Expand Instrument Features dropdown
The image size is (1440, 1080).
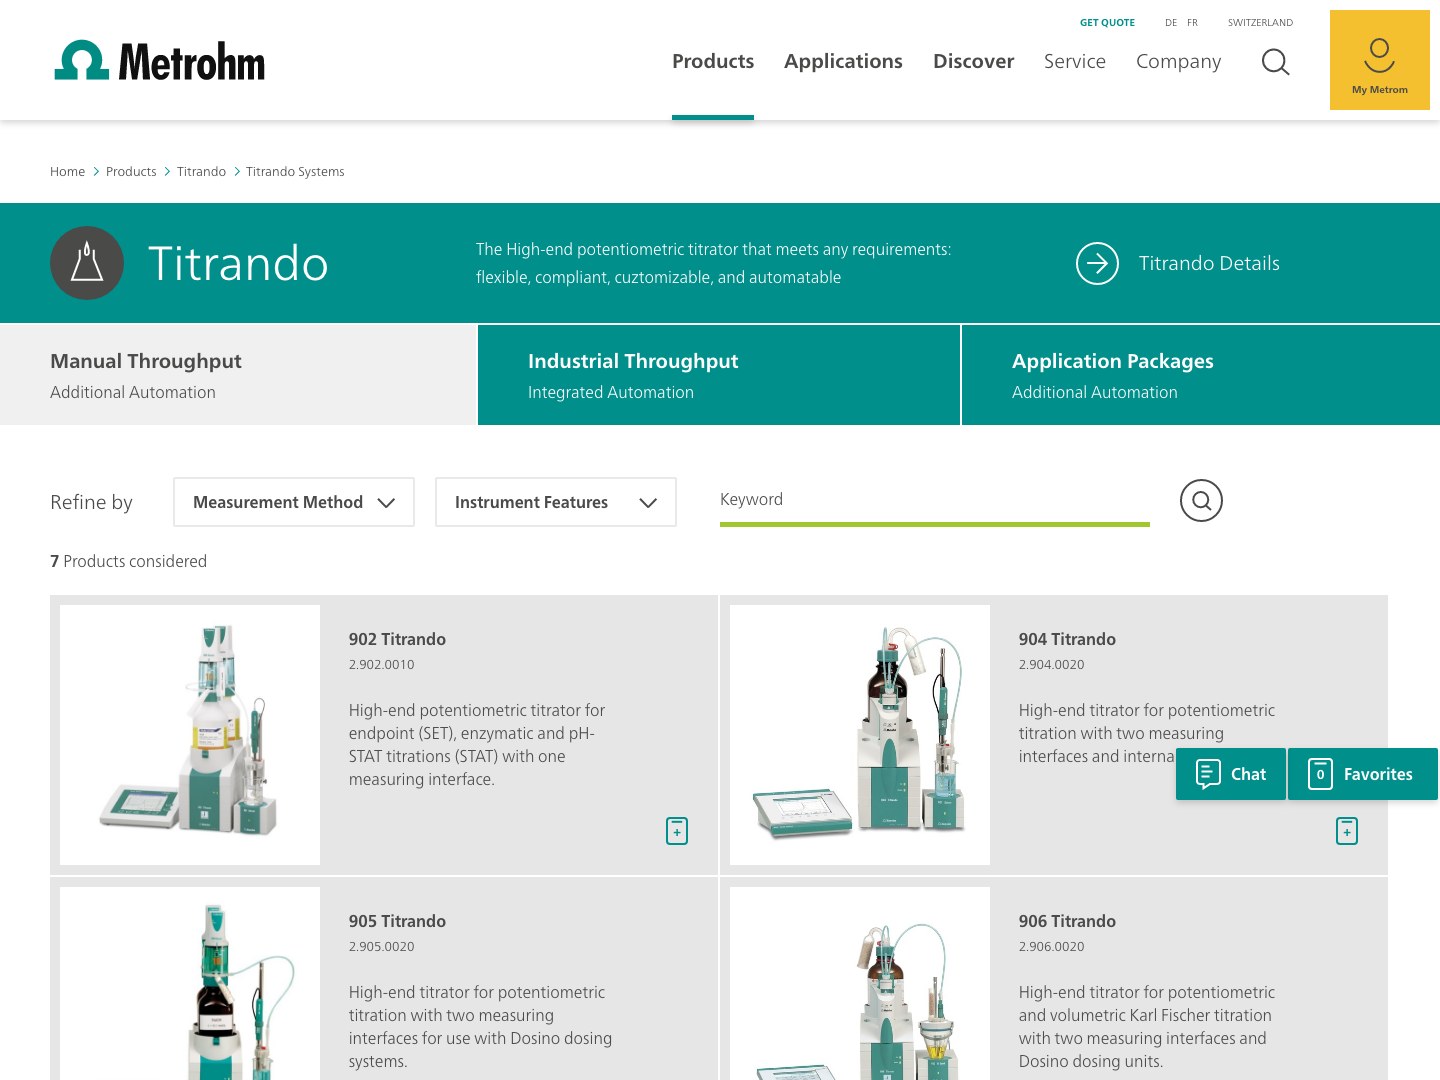coord(556,502)
